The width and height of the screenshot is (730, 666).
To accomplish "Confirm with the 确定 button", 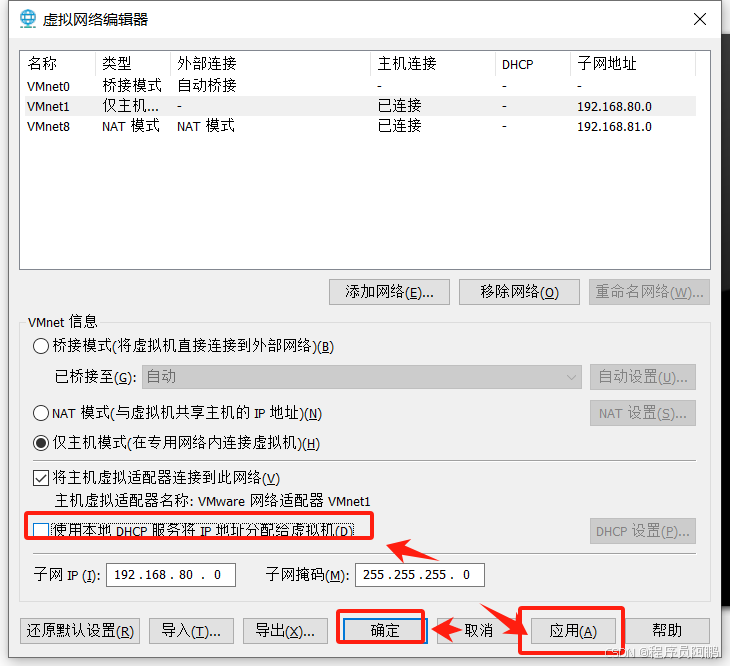I will 385,631.
